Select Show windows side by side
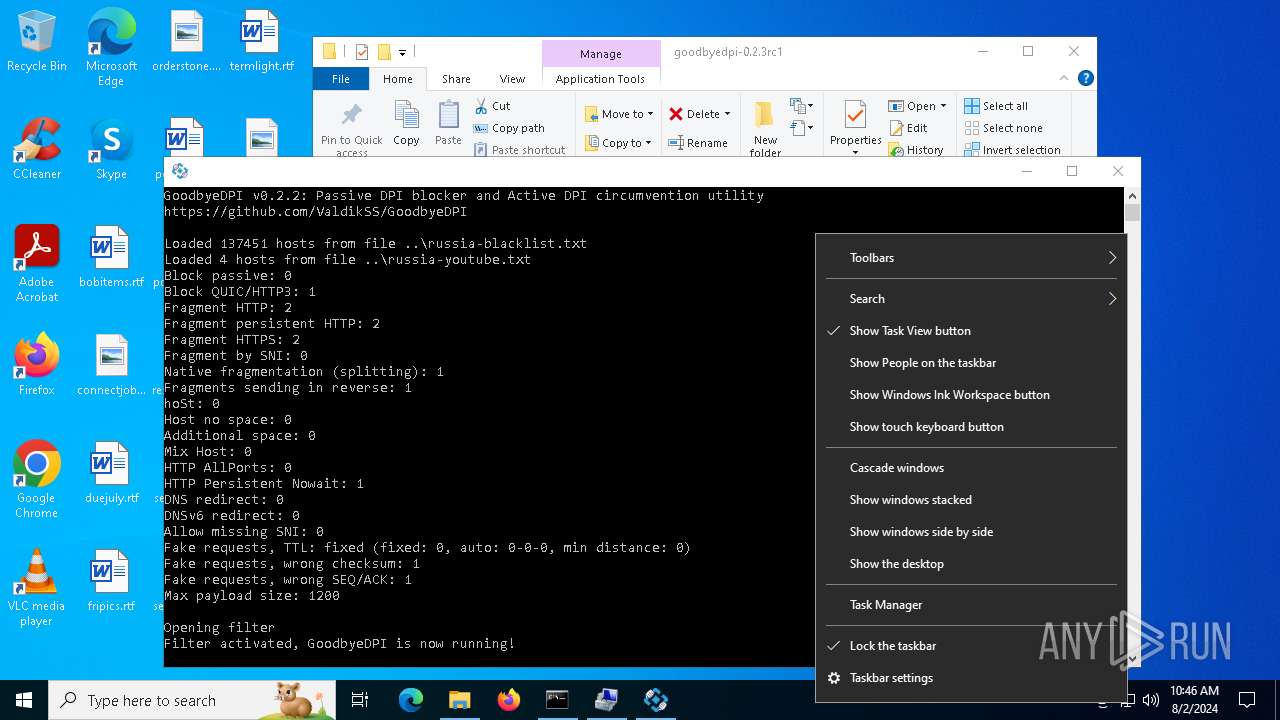Screen dimensions: 1280x720 [971, 532]
